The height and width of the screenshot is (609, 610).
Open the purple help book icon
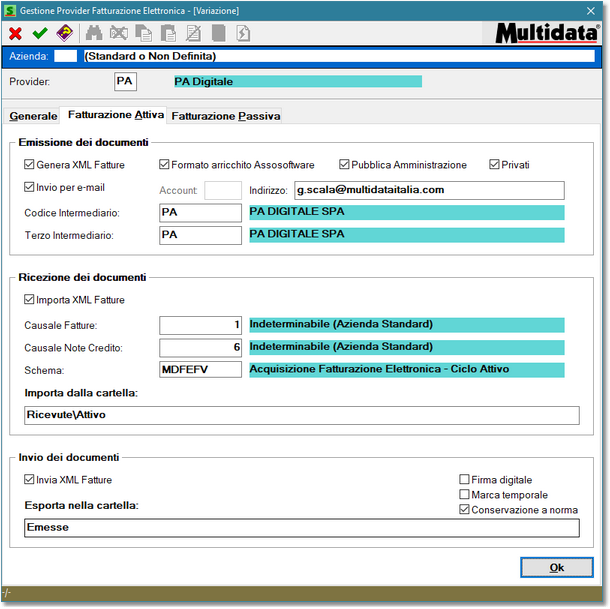[x=65, y=33]
